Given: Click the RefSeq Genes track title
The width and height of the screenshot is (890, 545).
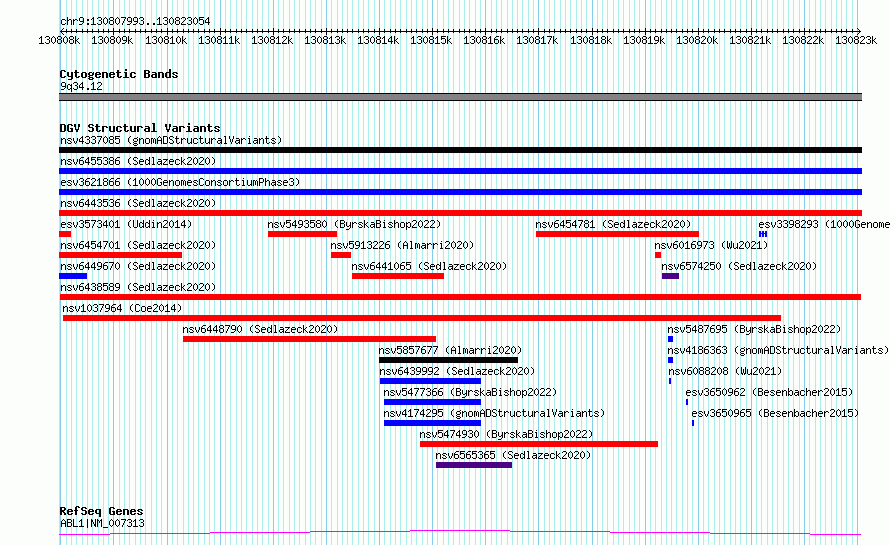Looking at the screenshot, I should (101, 511).
